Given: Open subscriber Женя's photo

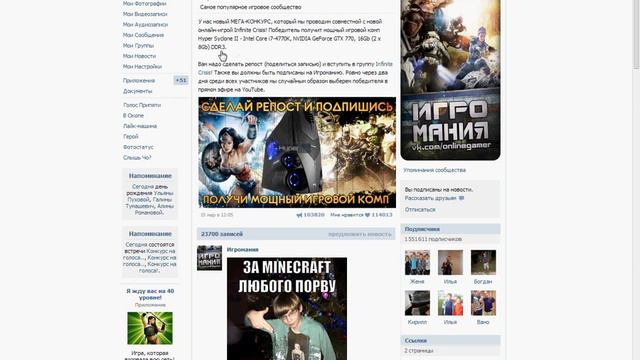Looking at the screenshot, I should tap(417, 262).
